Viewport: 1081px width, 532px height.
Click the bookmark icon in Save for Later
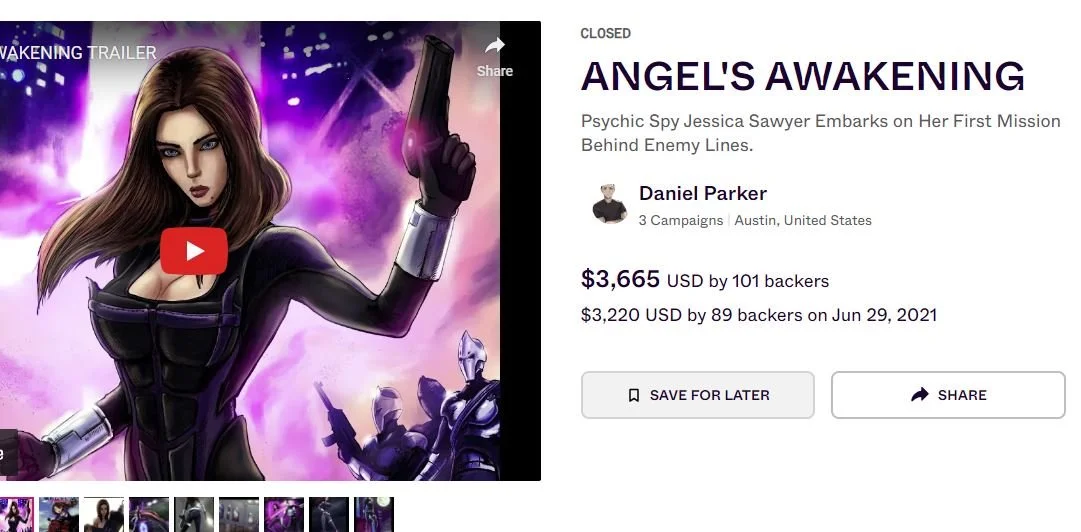(x=634, y=395)
